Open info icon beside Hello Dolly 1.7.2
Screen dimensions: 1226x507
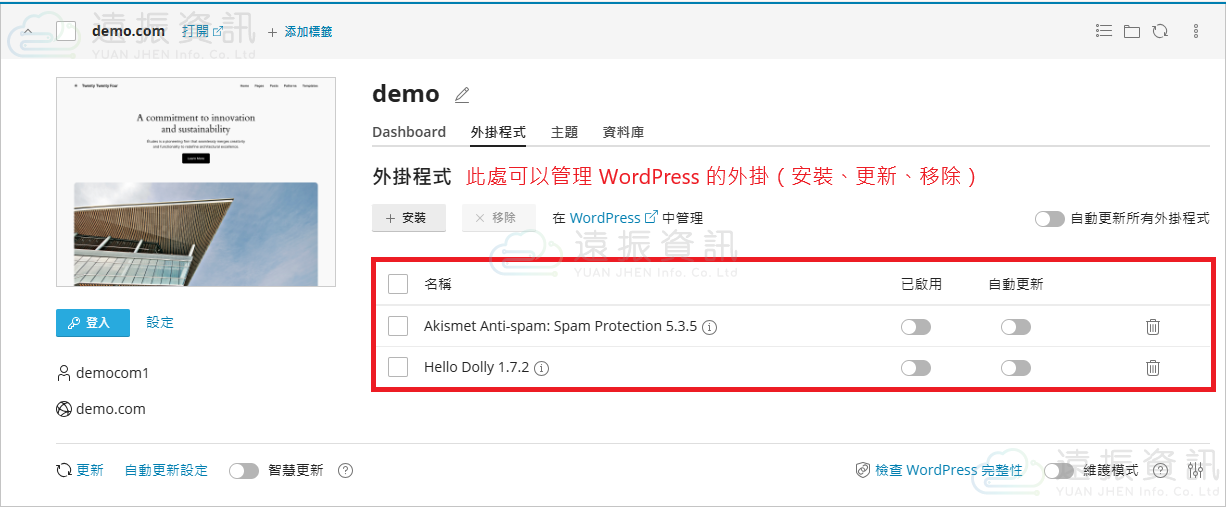[x=542, y=368]
